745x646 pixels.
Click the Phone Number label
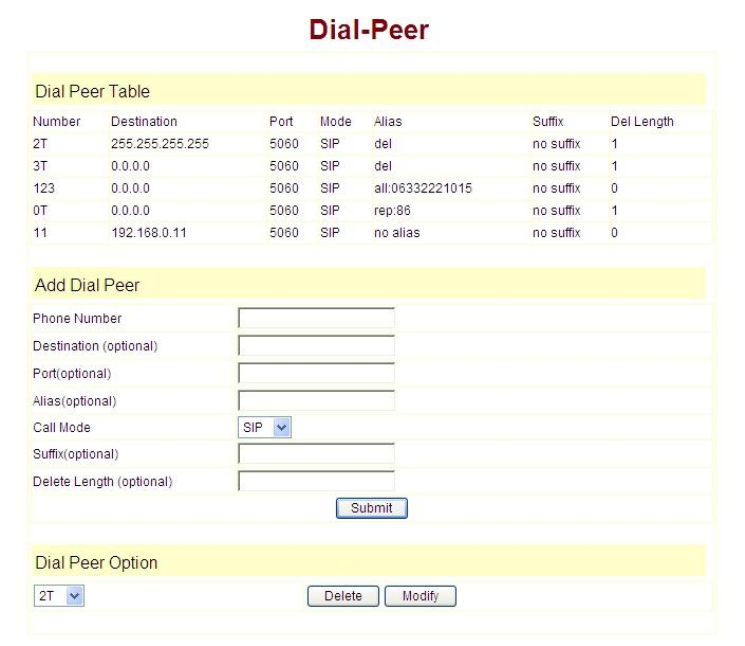coord(77,318)
